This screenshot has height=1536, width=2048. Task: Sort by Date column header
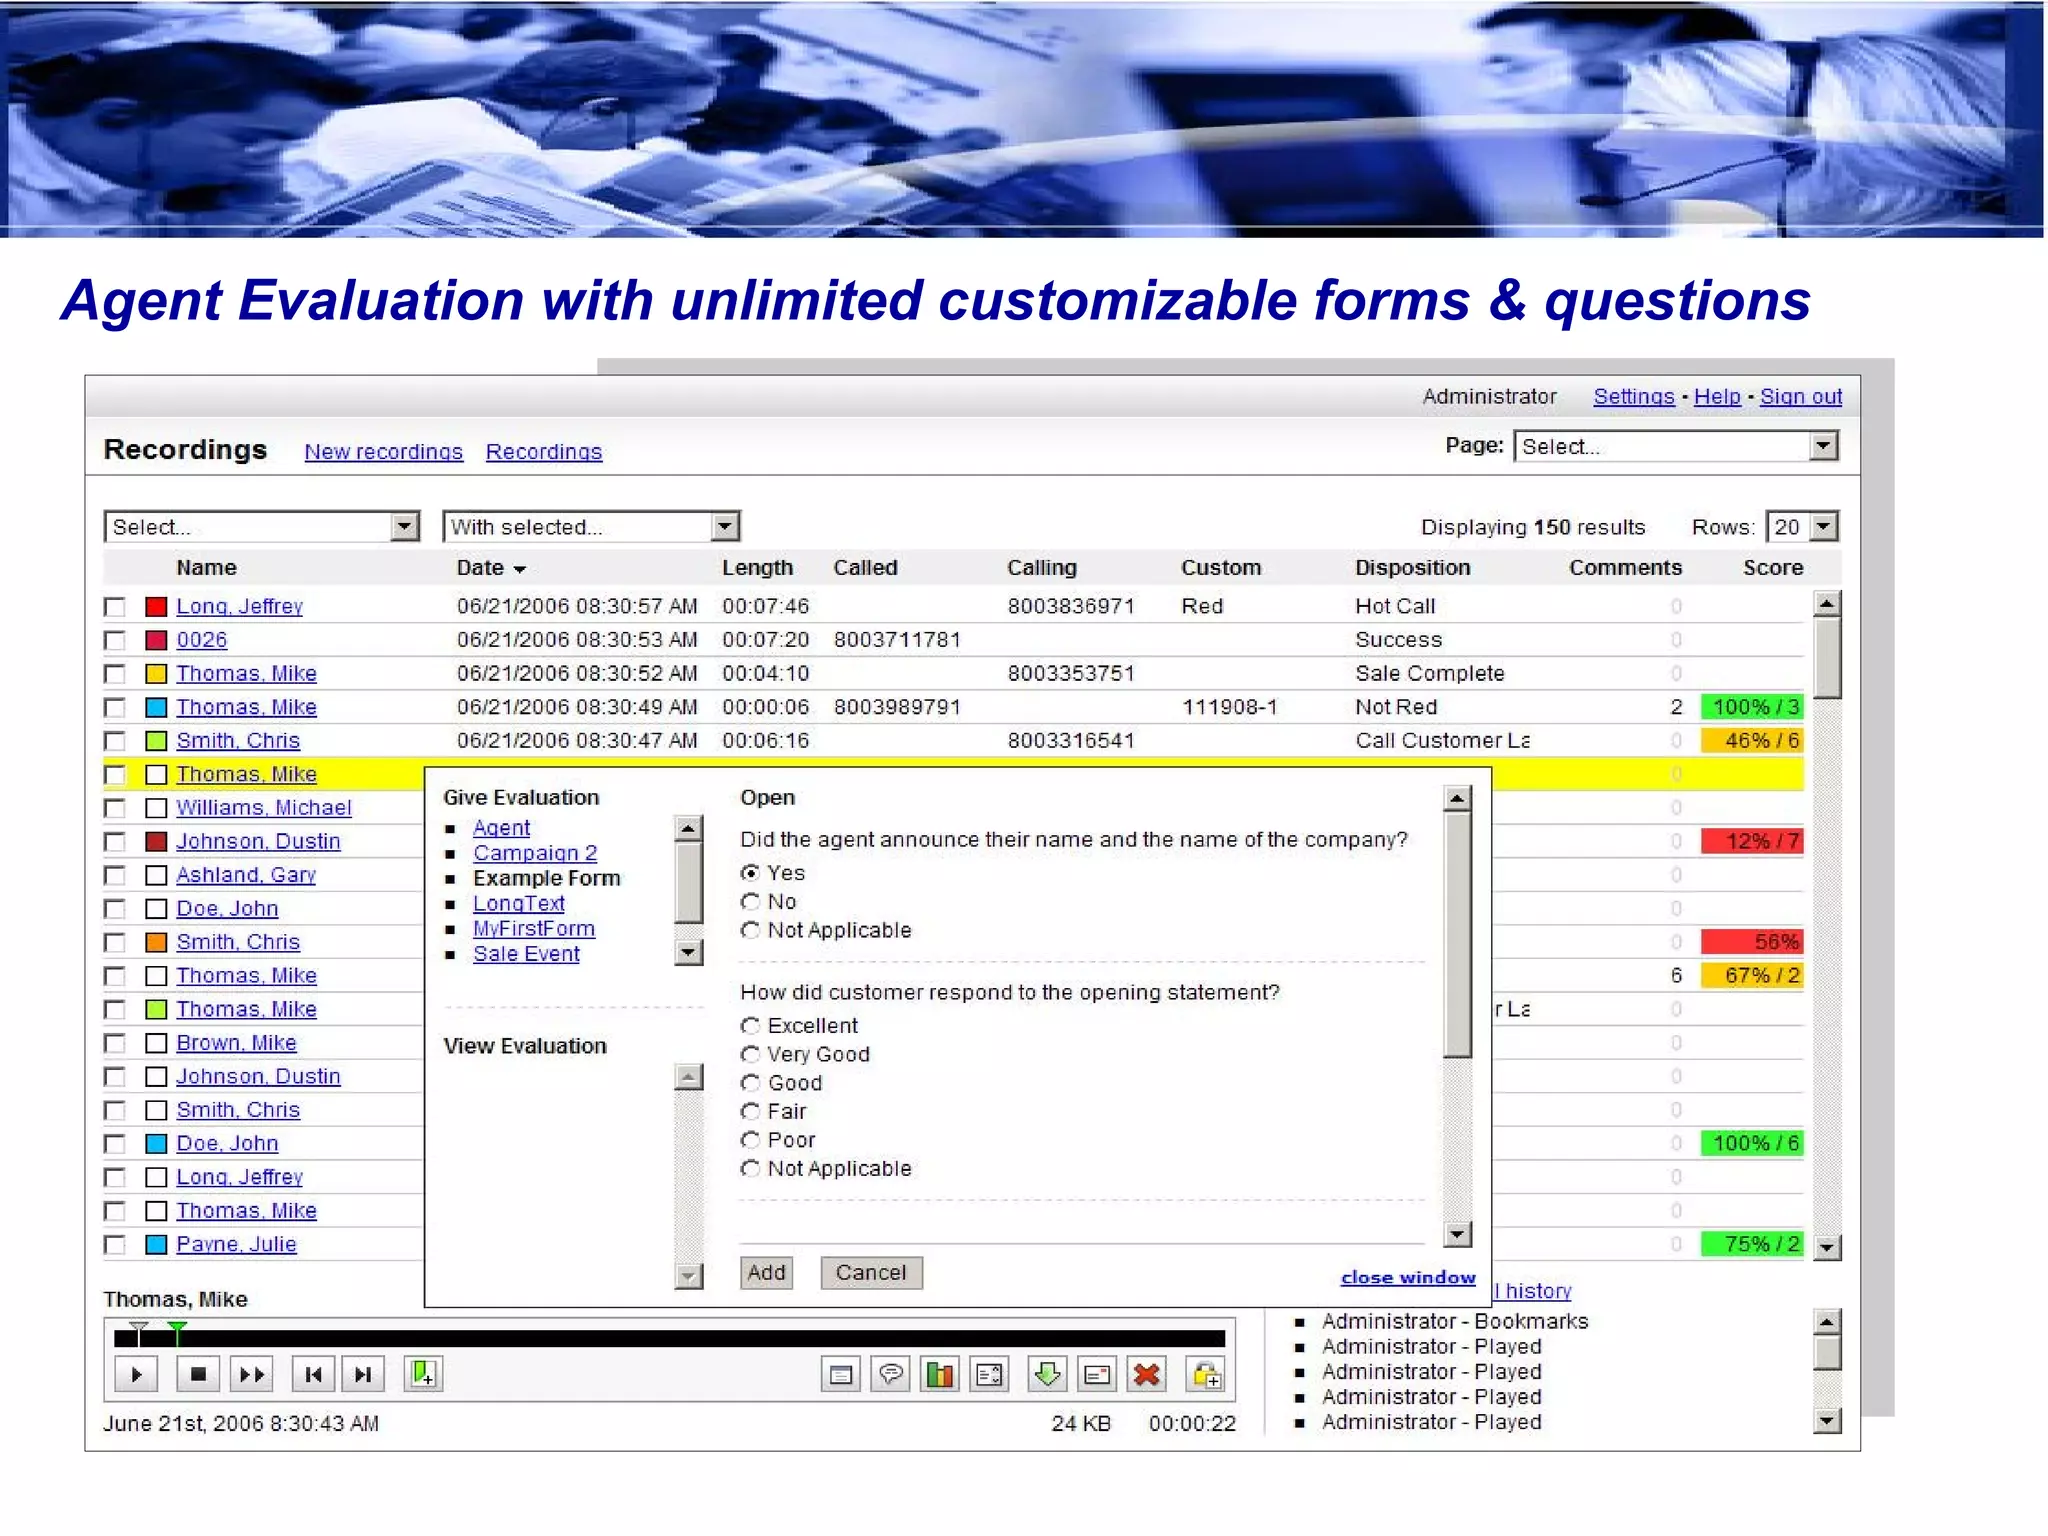pos(490,568)
